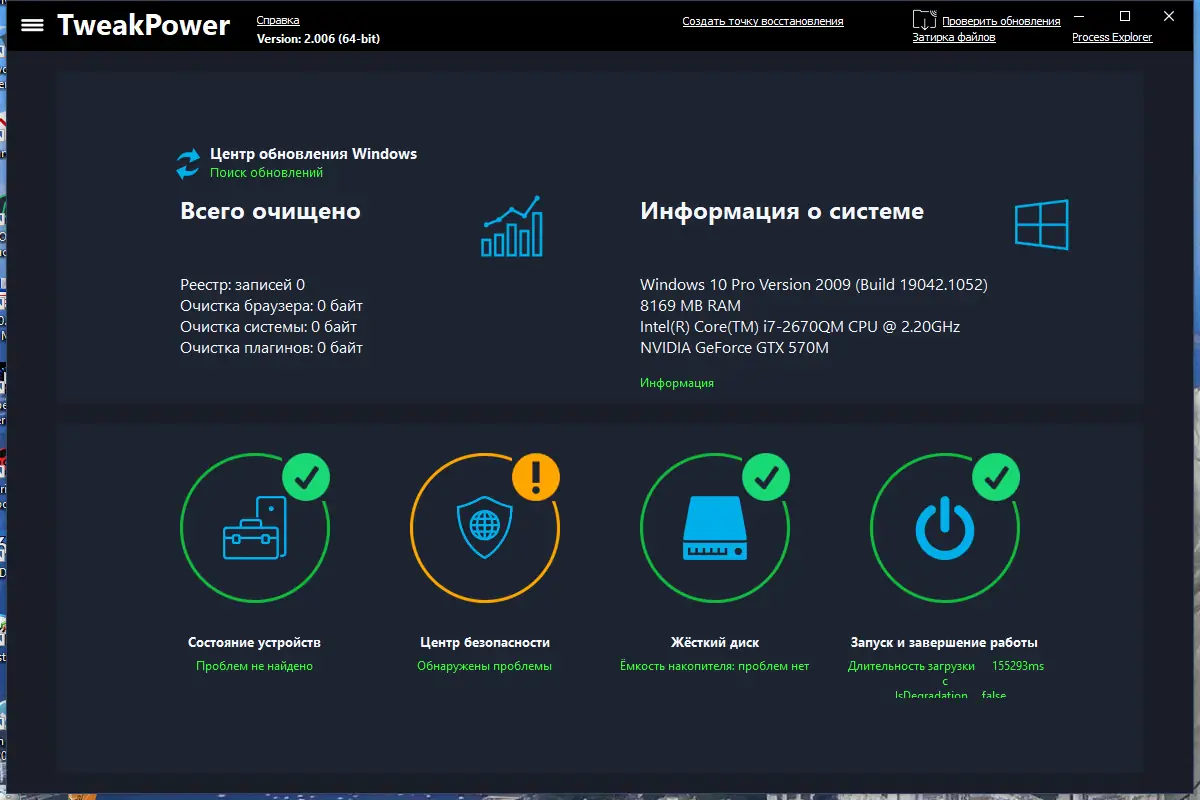Maximize the TweakPower window
The height and width of the screenshot is (800, 1200).
[x=1125, y=16]
